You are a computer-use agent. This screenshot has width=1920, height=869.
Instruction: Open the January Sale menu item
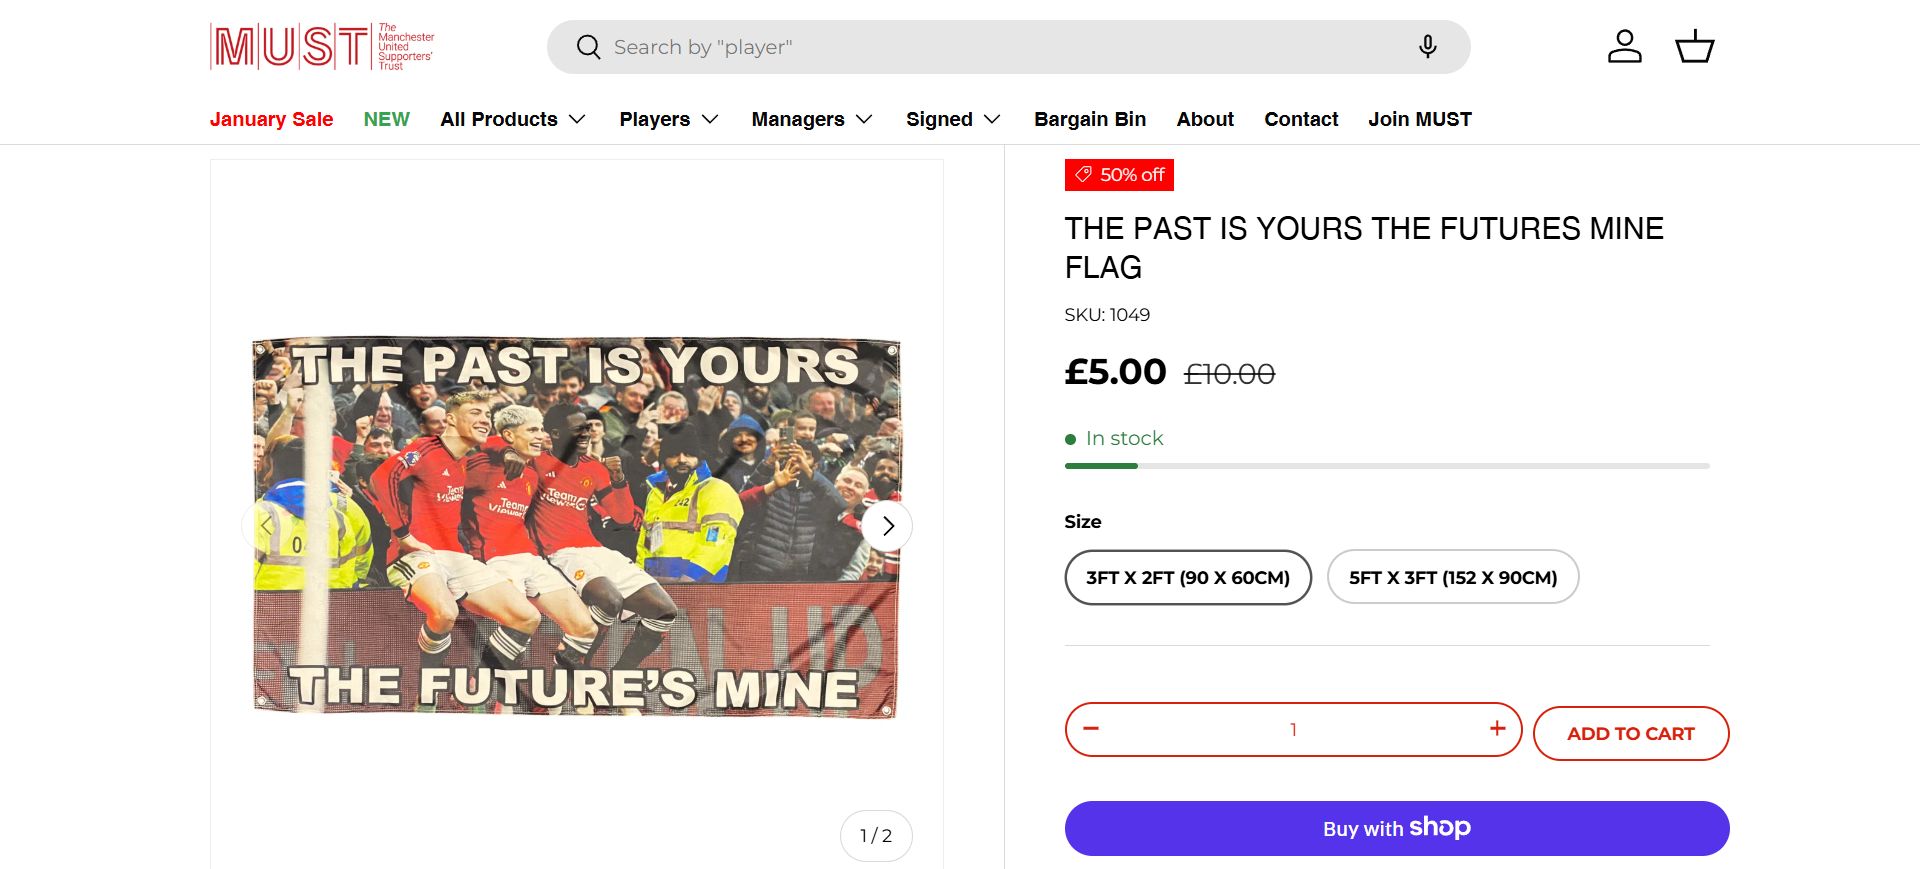[271, 120]
